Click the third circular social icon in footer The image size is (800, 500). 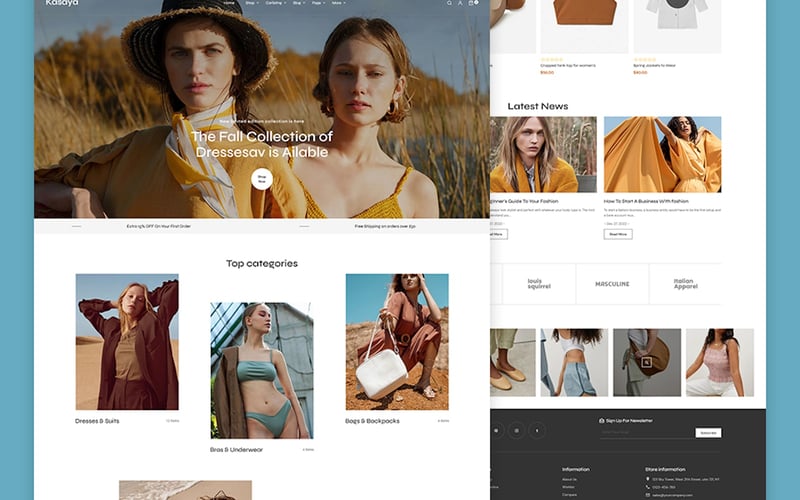tap(537, 431)
